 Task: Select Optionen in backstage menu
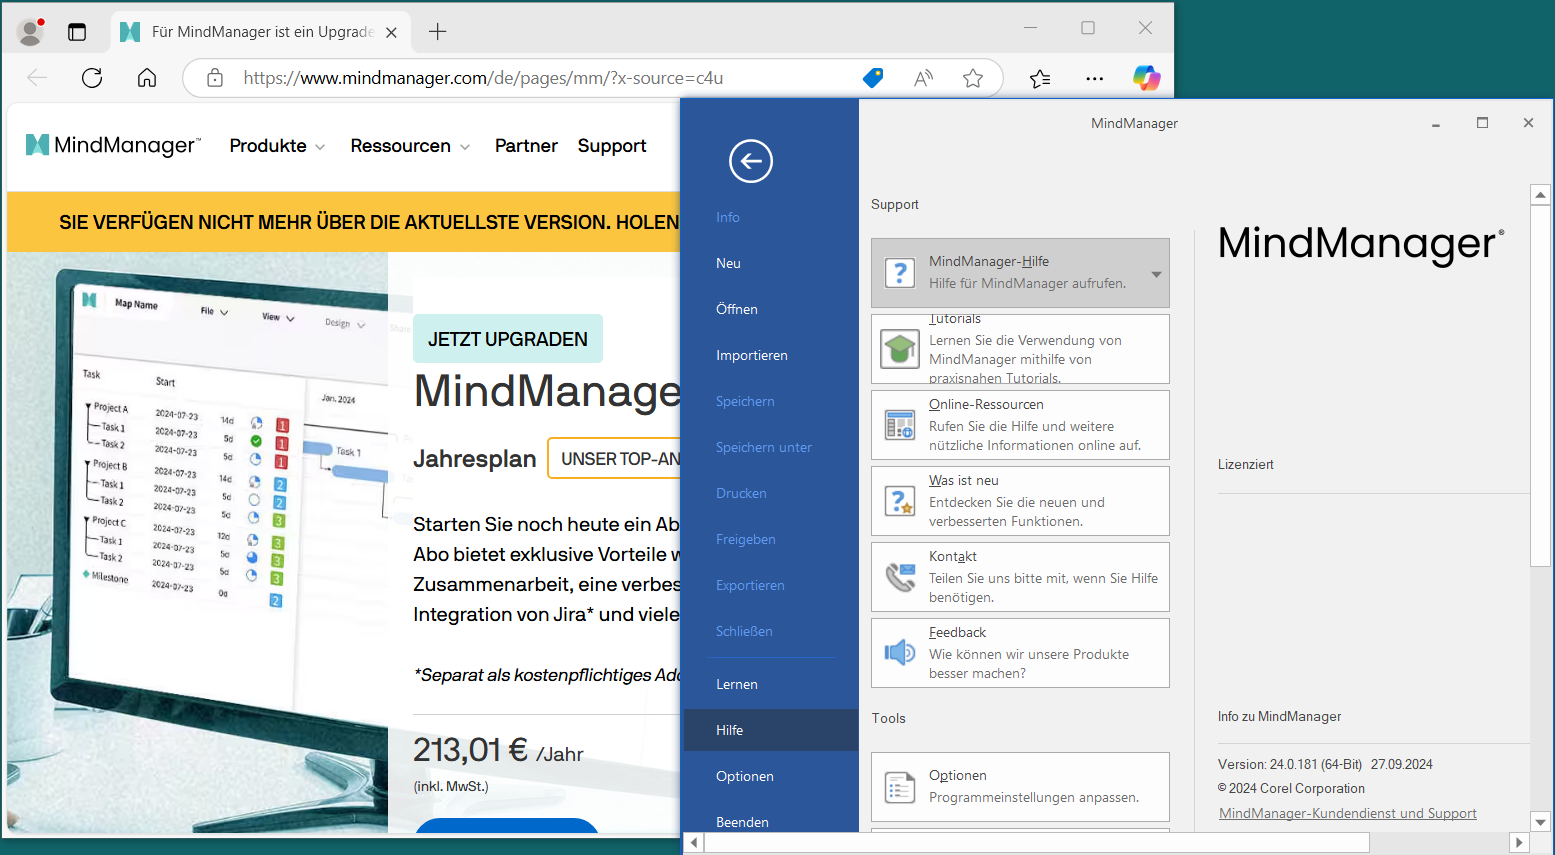tap(745, 776)
